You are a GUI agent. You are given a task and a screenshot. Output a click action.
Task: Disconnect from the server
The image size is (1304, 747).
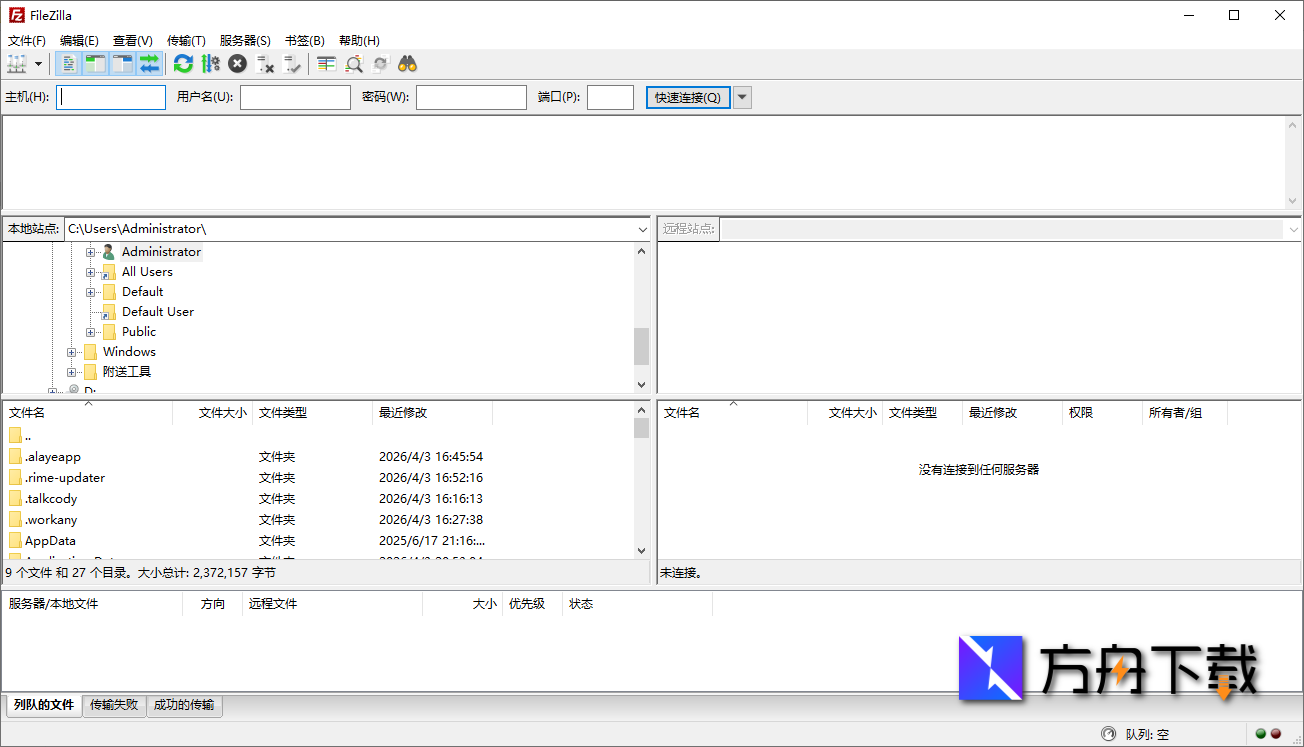264,63
